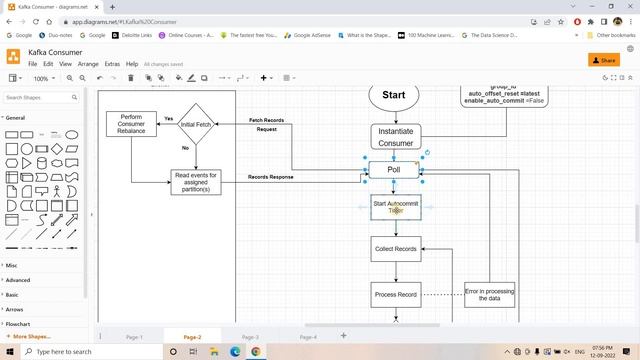This screenshot has width=640, height=360.
Task: Click the search icon in Search Shapes
Action: pos(74,98)
